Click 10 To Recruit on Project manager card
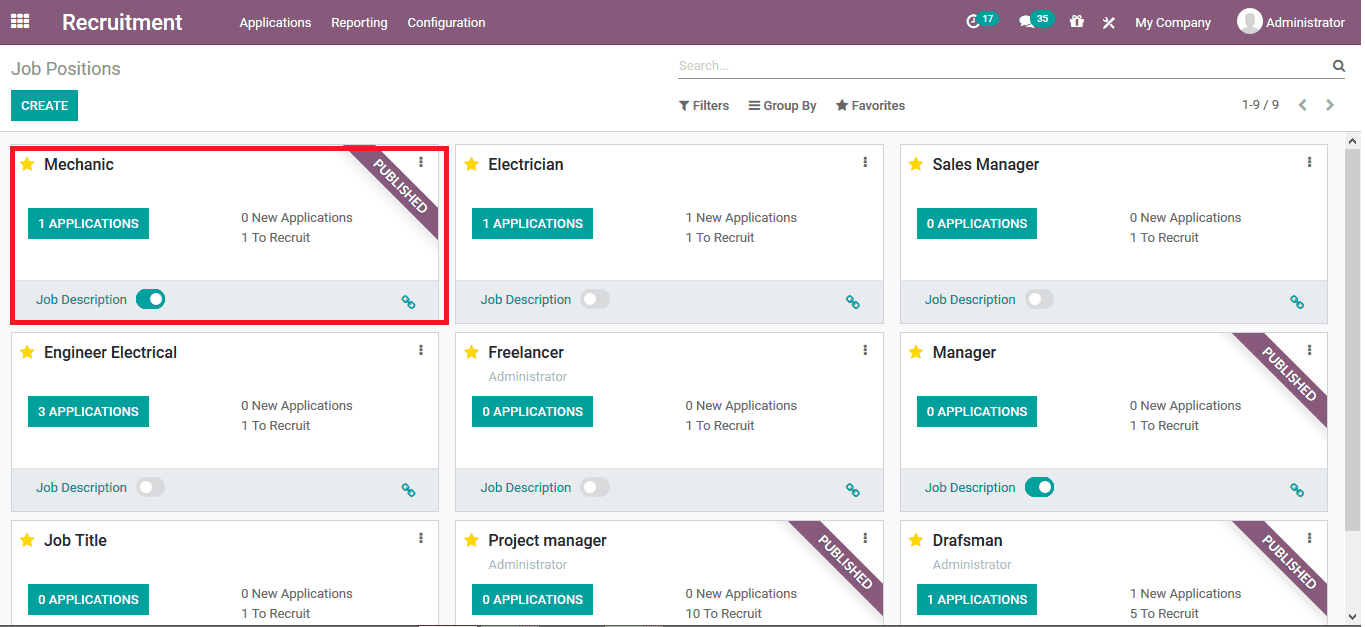Image resolution: width=1365 pixels, height=627 pixels. click(x=723, y=613)
